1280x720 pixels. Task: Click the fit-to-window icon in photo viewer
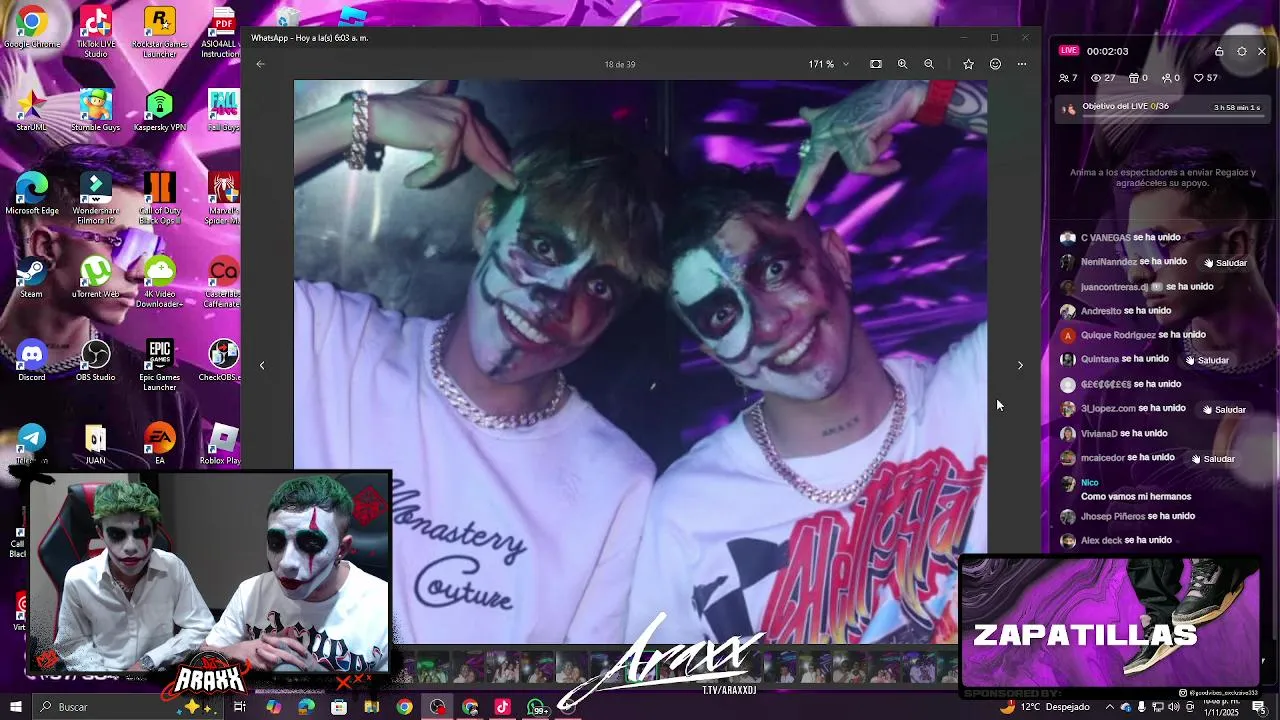click(876, 64)
